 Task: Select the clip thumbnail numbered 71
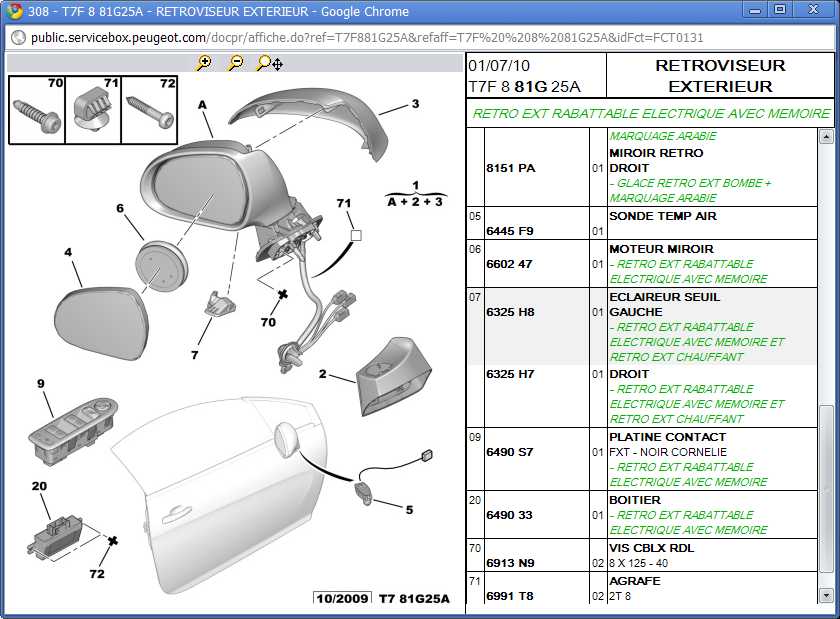click(x=93, y=110)
